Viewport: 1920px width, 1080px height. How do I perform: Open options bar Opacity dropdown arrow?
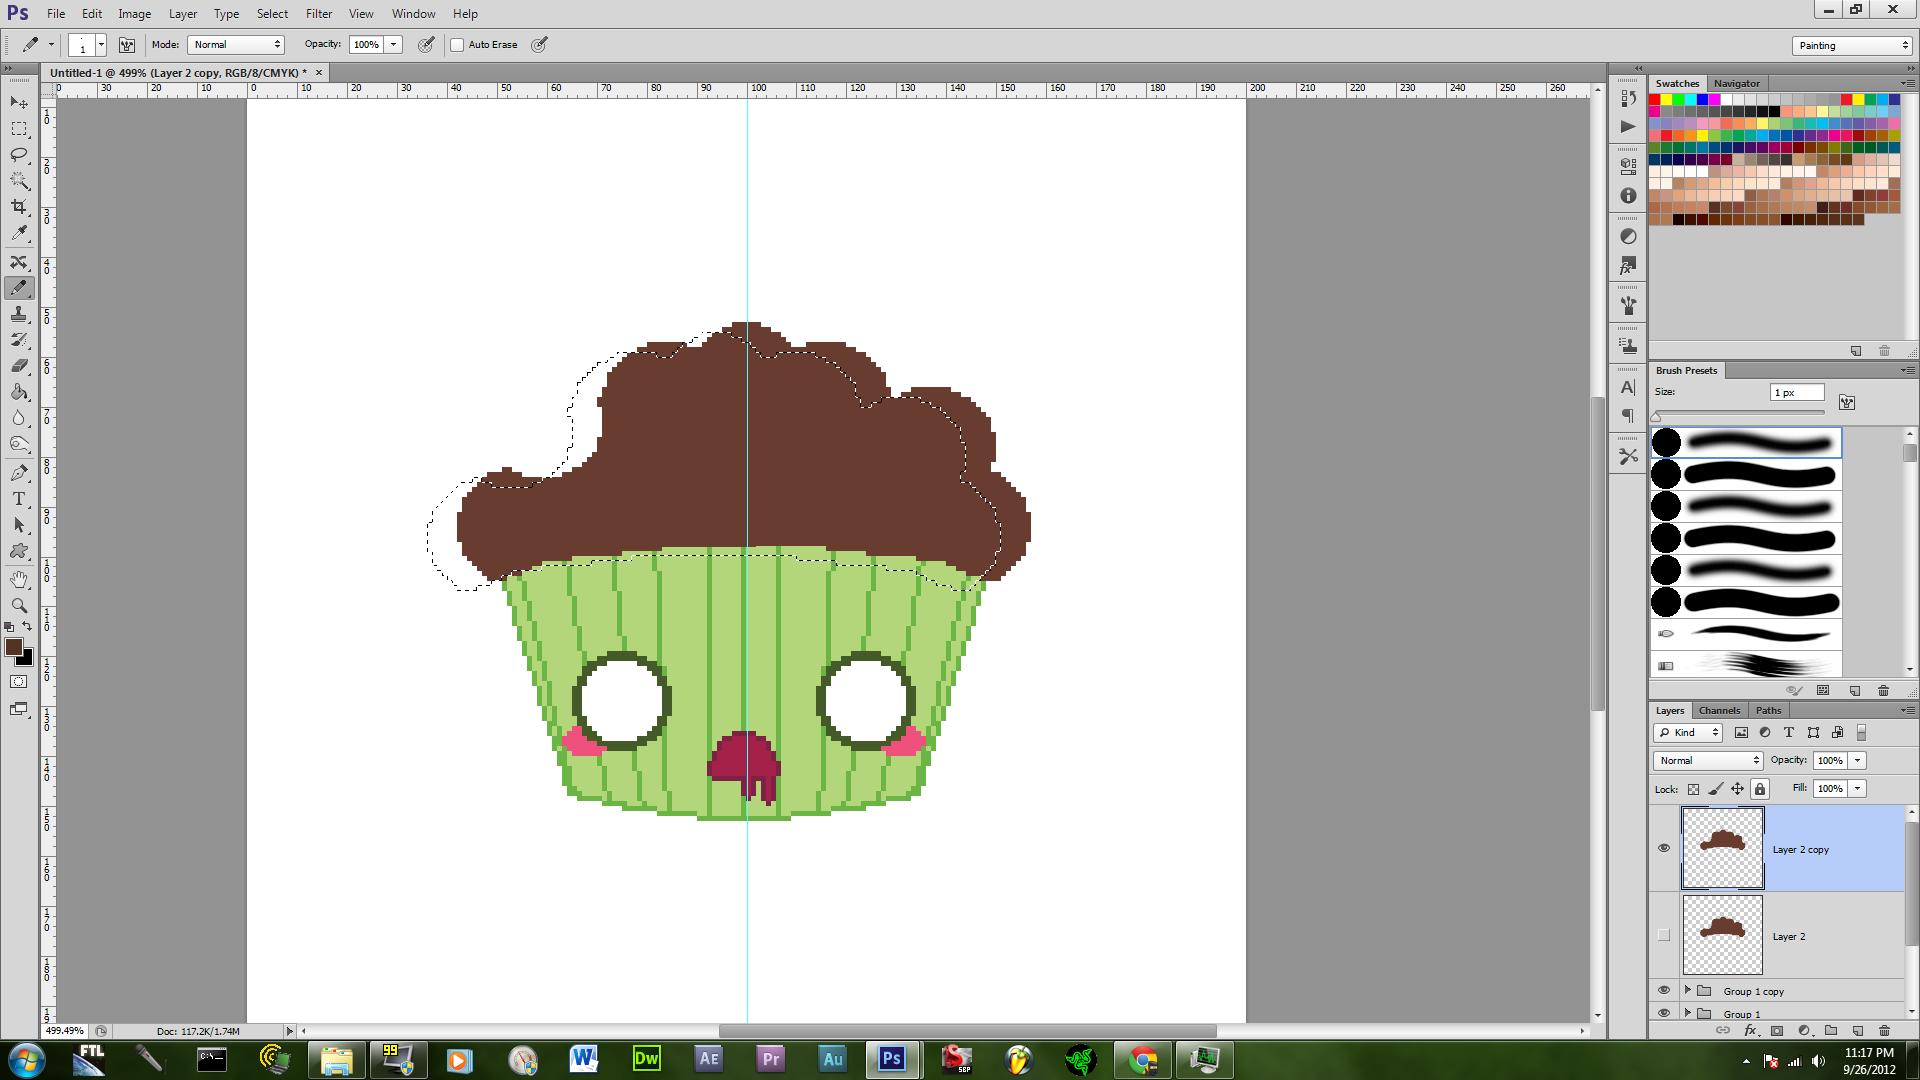tap(394, 45)
